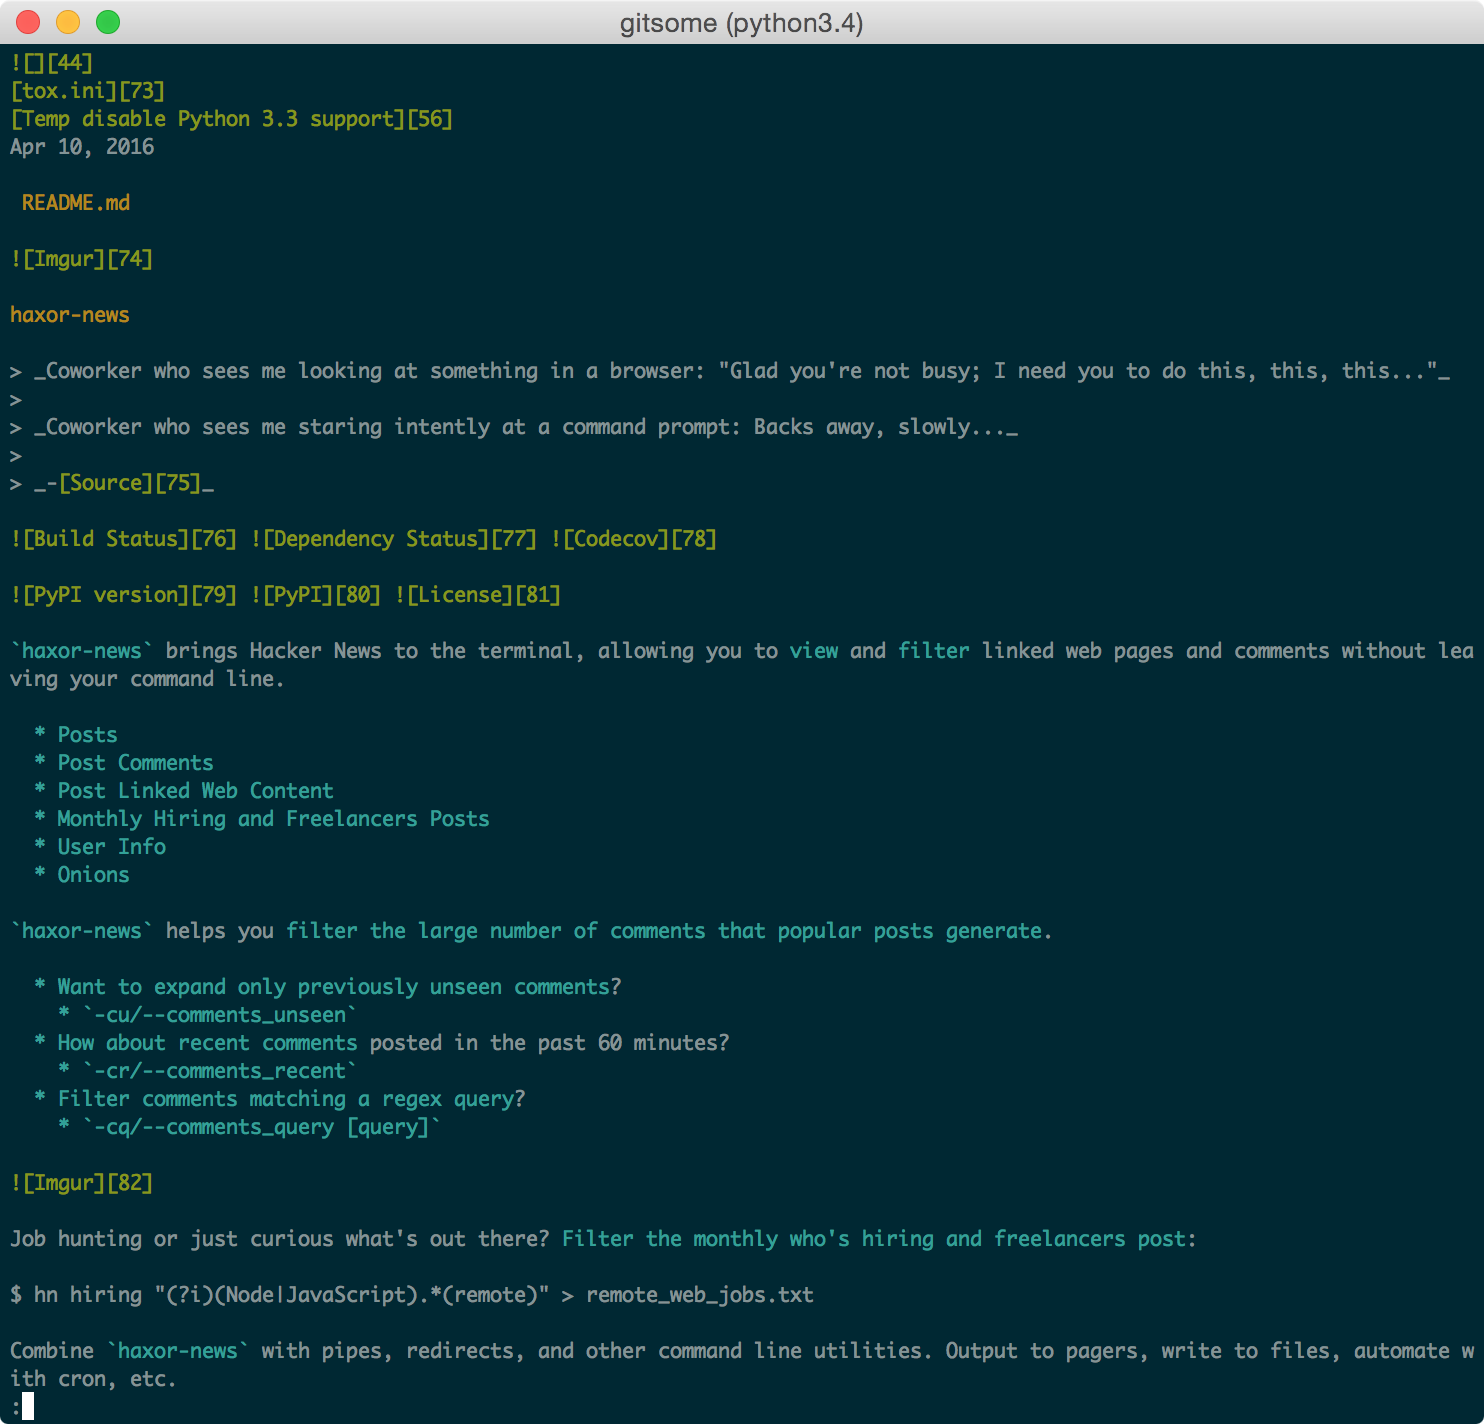The image size is (1484, 1424).
Task: Click the '$ hn hiring' command start
Action: 76,1295
